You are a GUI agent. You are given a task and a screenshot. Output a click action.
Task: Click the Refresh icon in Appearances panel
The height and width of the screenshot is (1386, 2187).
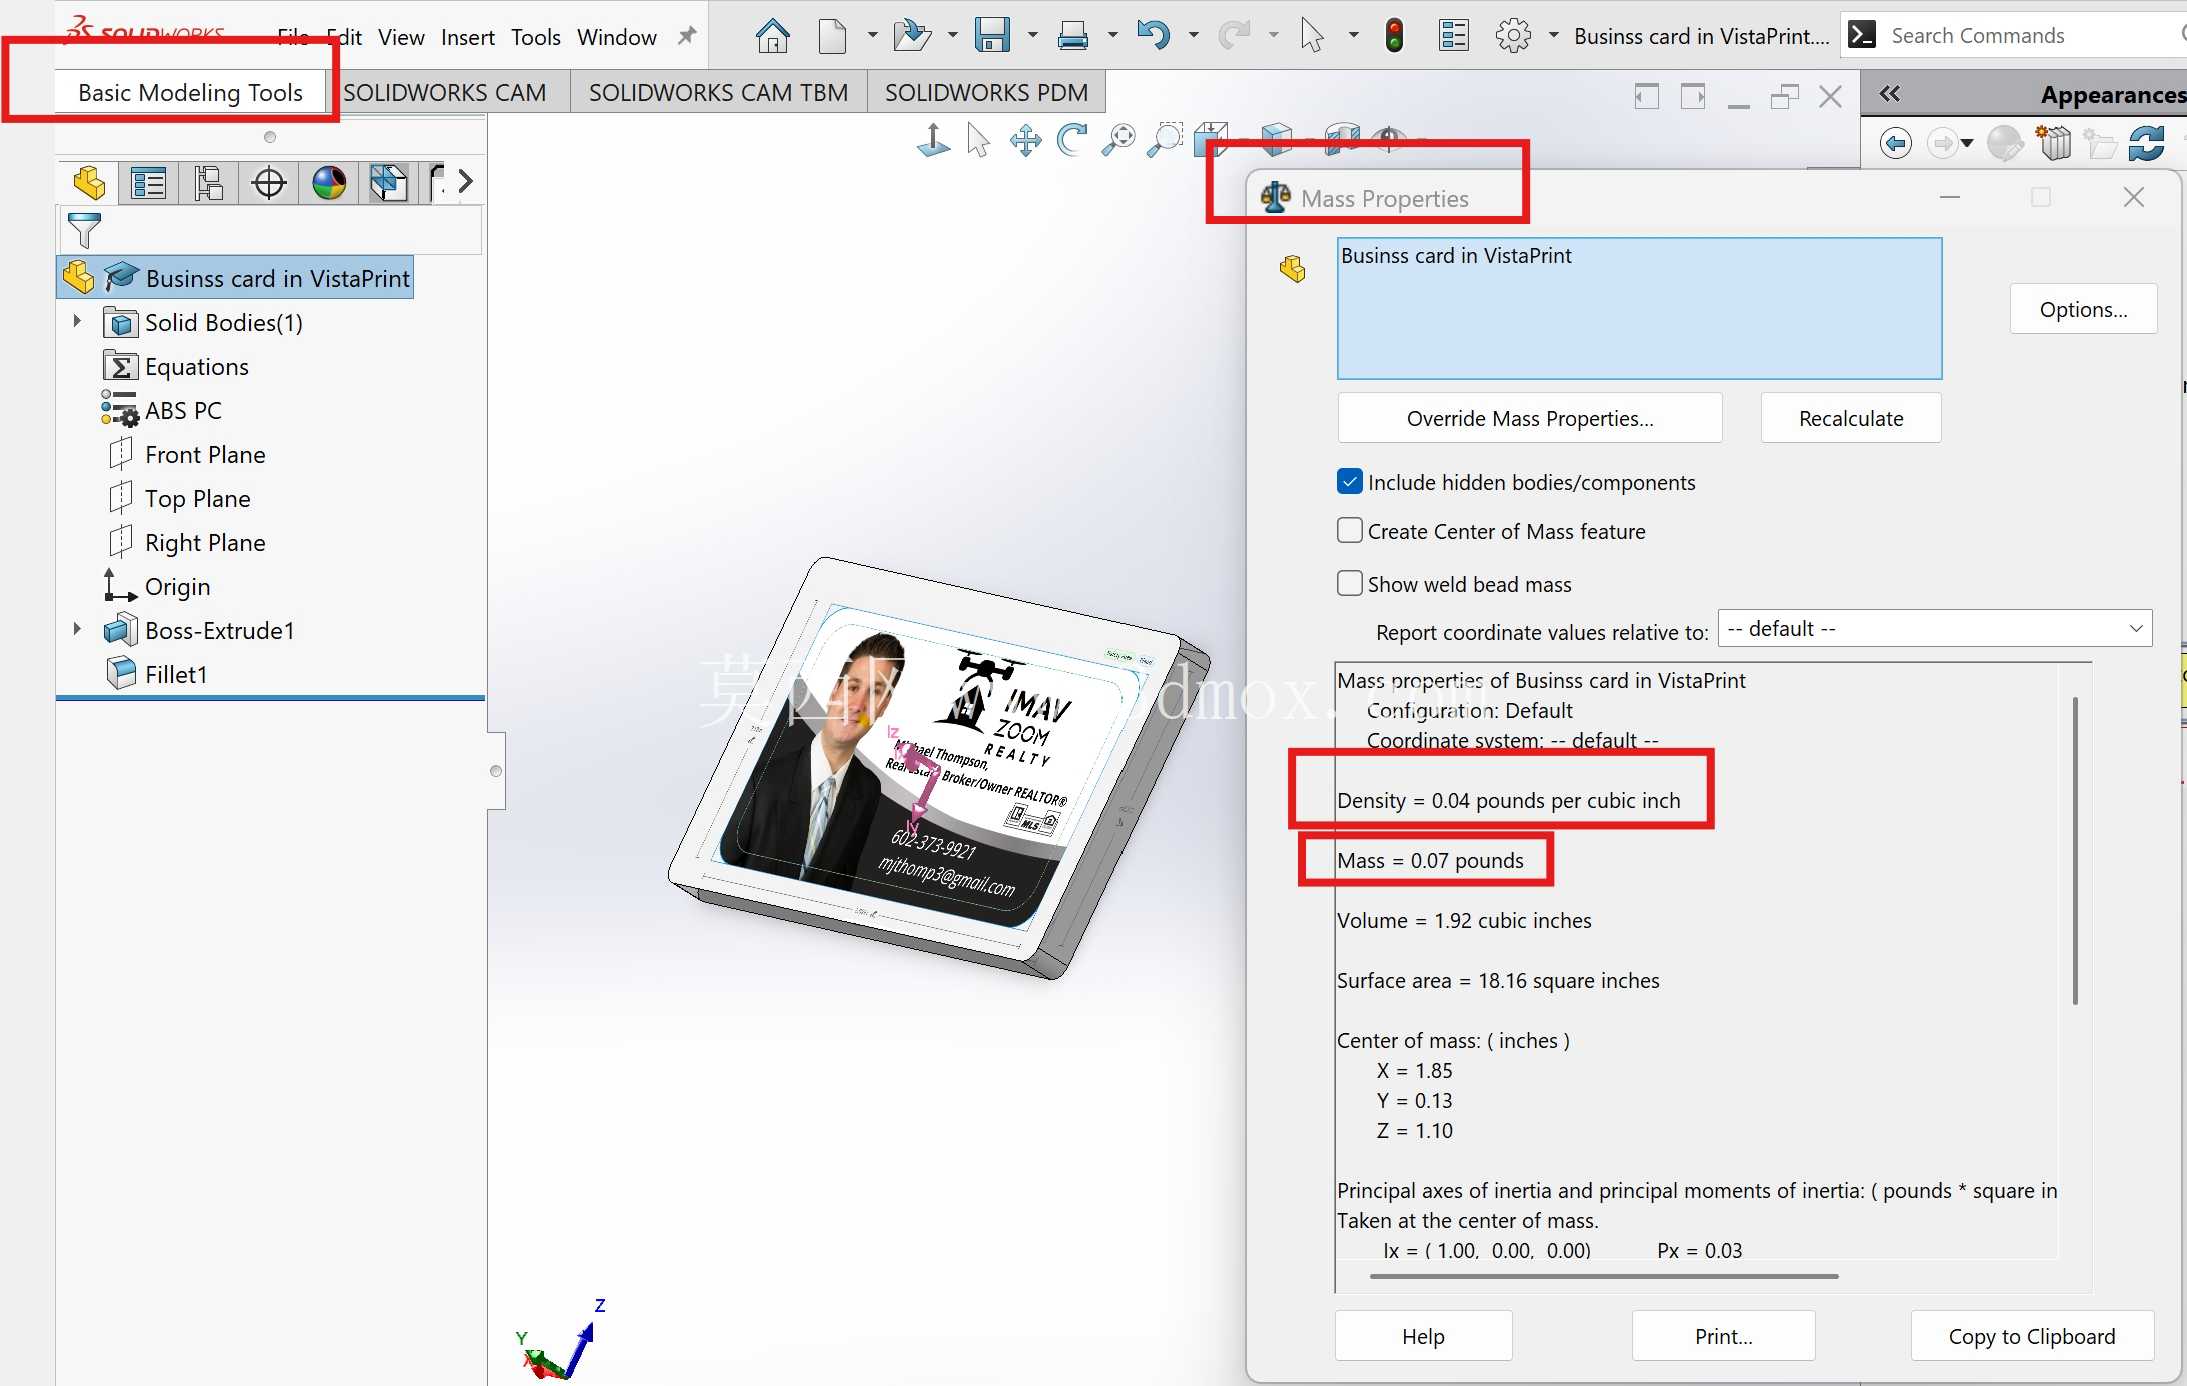pyautogui.click(x=2146, y=143)
